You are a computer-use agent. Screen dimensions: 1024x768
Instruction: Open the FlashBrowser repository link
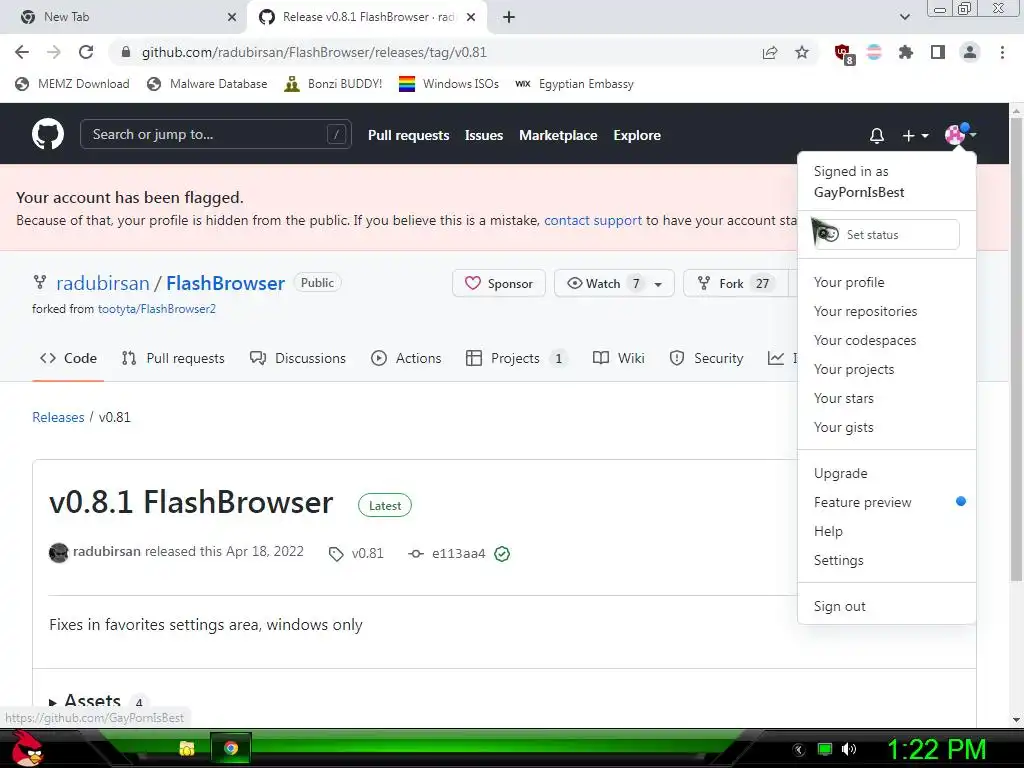225,283
